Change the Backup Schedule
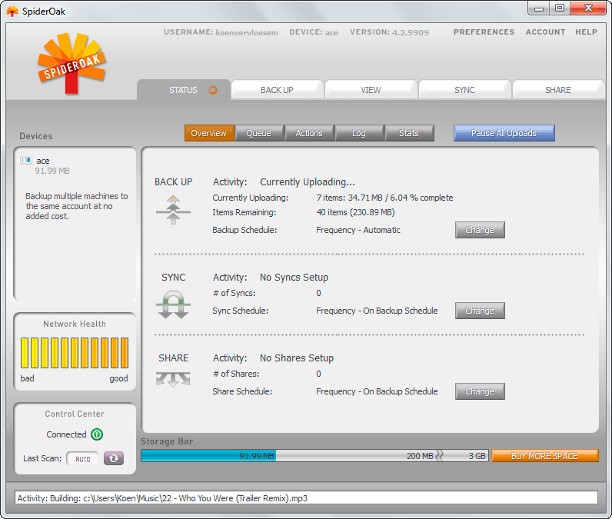Screen dimensions: 612x519 (480, 230)
